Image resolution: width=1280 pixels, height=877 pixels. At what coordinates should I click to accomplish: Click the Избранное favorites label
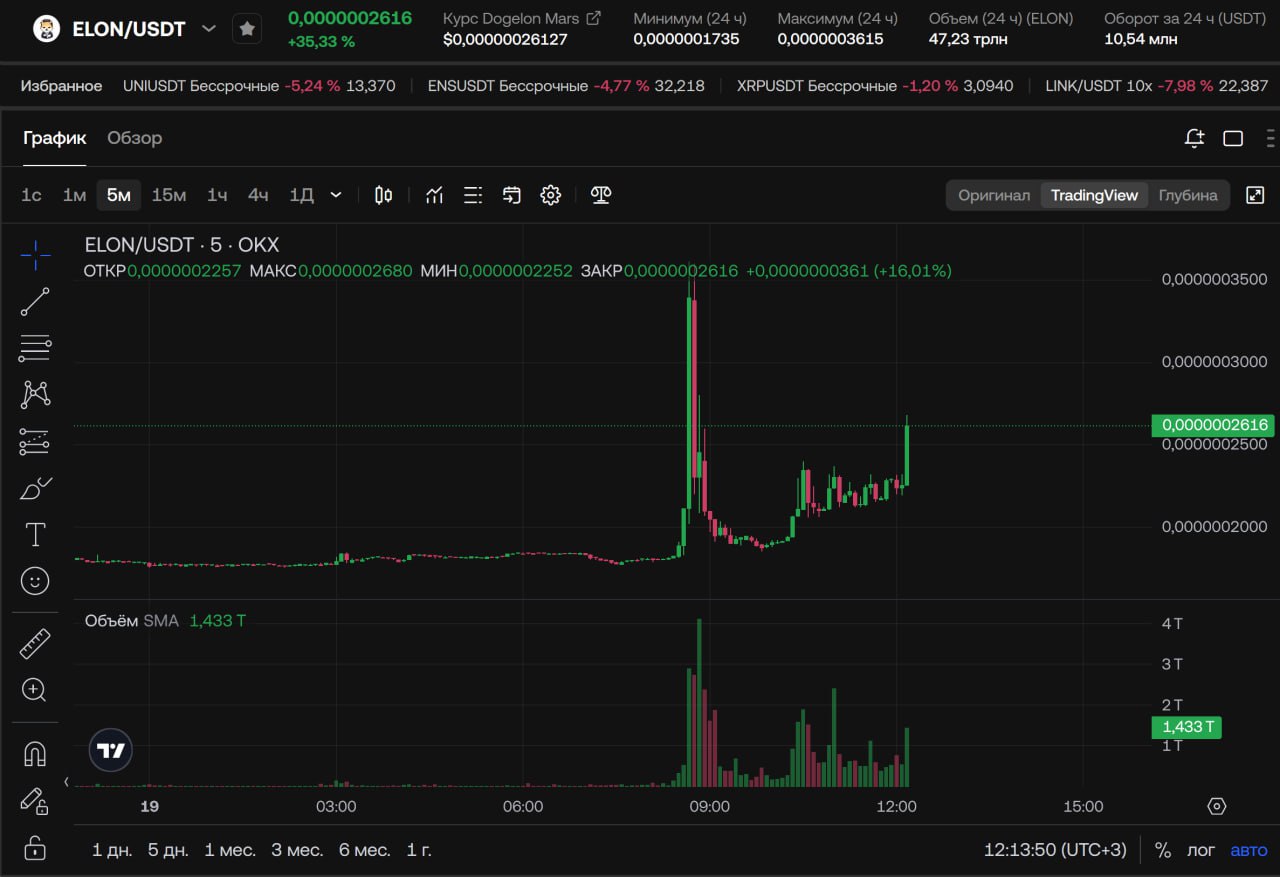(x=61, y=86)
